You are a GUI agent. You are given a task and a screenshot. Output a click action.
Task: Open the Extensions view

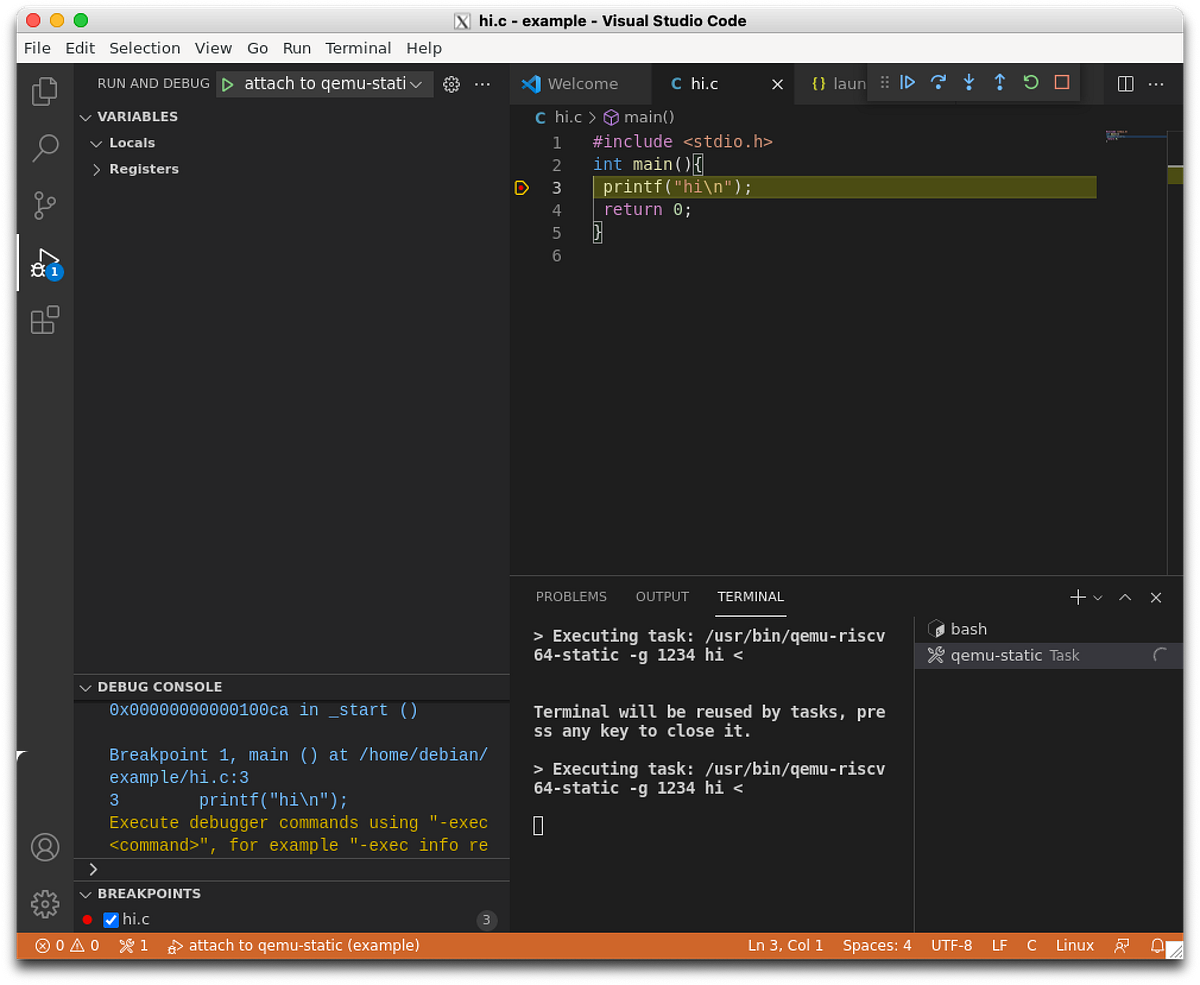pos(45,320)
